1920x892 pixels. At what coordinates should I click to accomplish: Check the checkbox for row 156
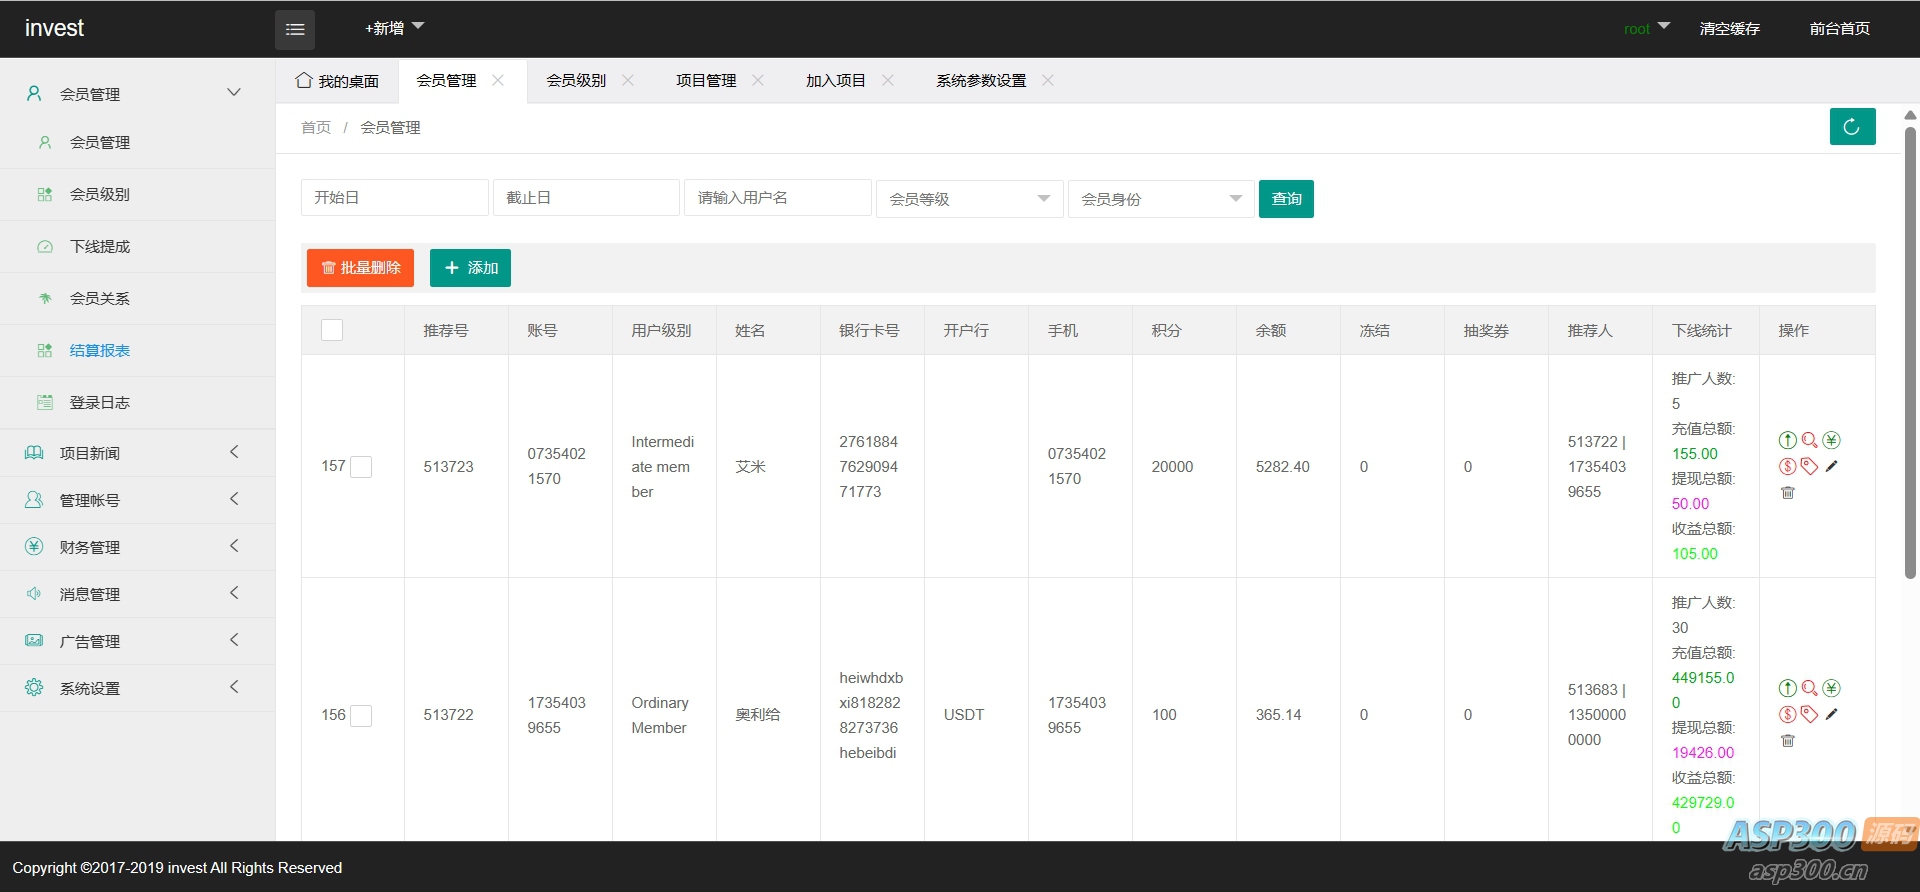361,716
